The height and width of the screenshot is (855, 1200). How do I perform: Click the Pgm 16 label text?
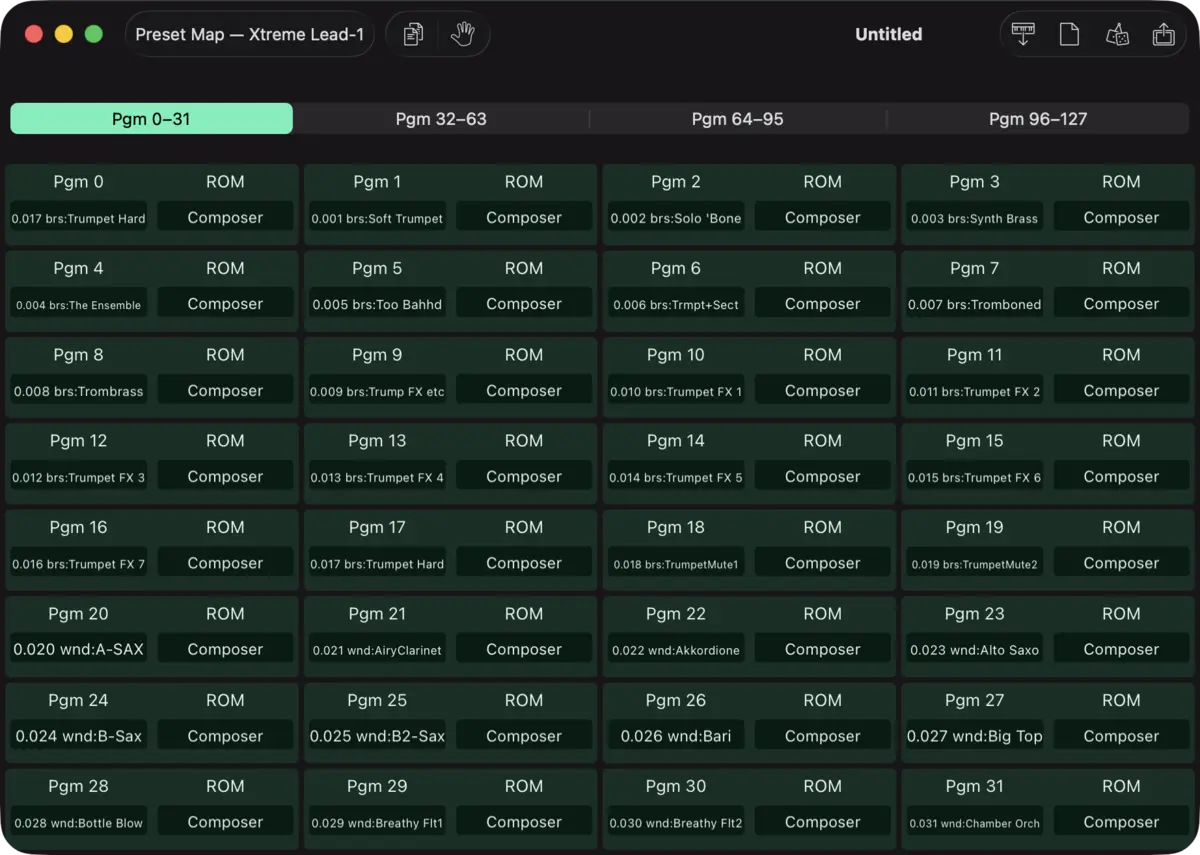(x=78, y=528)
